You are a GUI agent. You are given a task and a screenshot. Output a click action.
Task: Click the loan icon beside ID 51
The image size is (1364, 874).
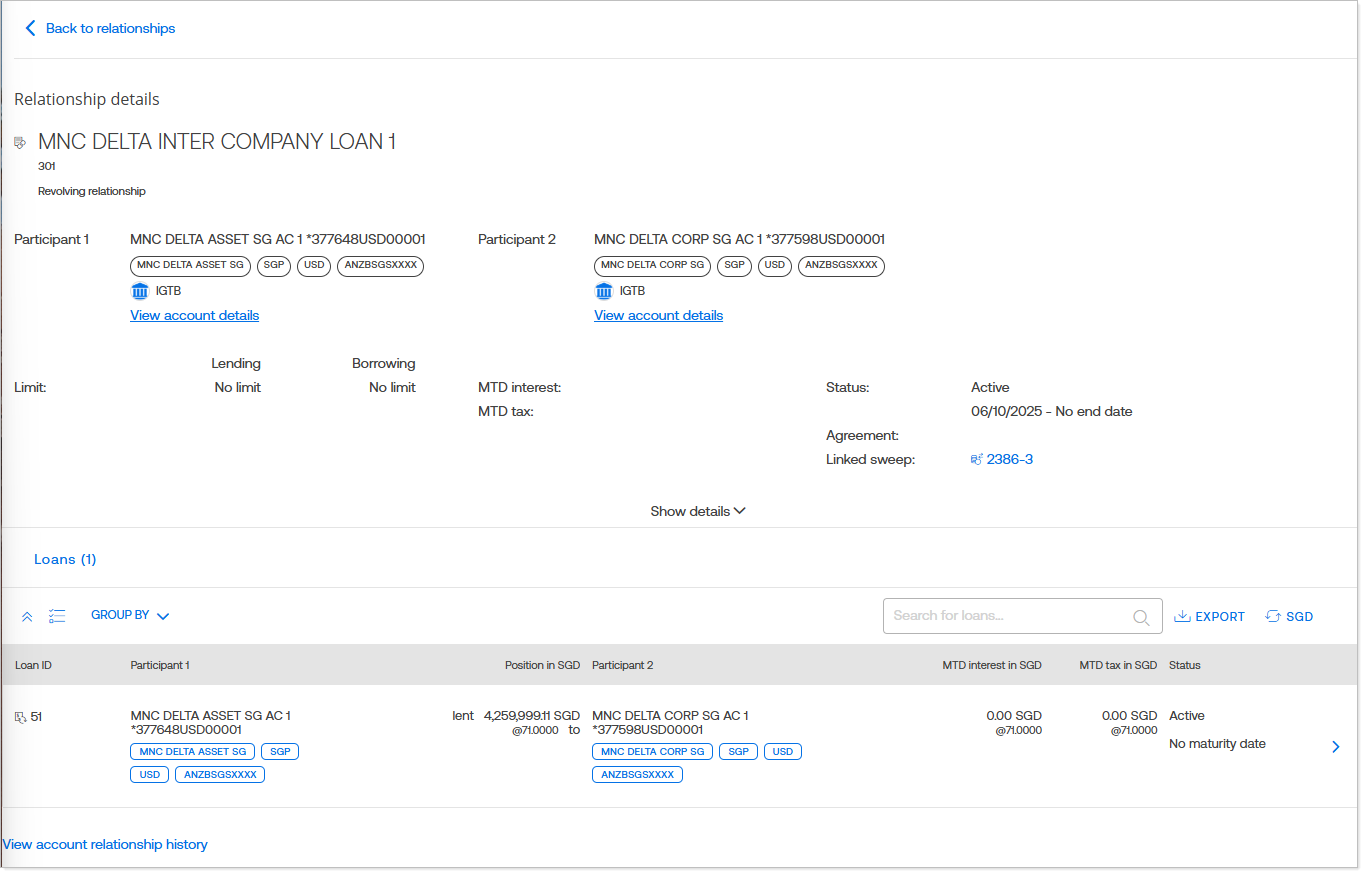pyautogui.click(x=20, y=717)
